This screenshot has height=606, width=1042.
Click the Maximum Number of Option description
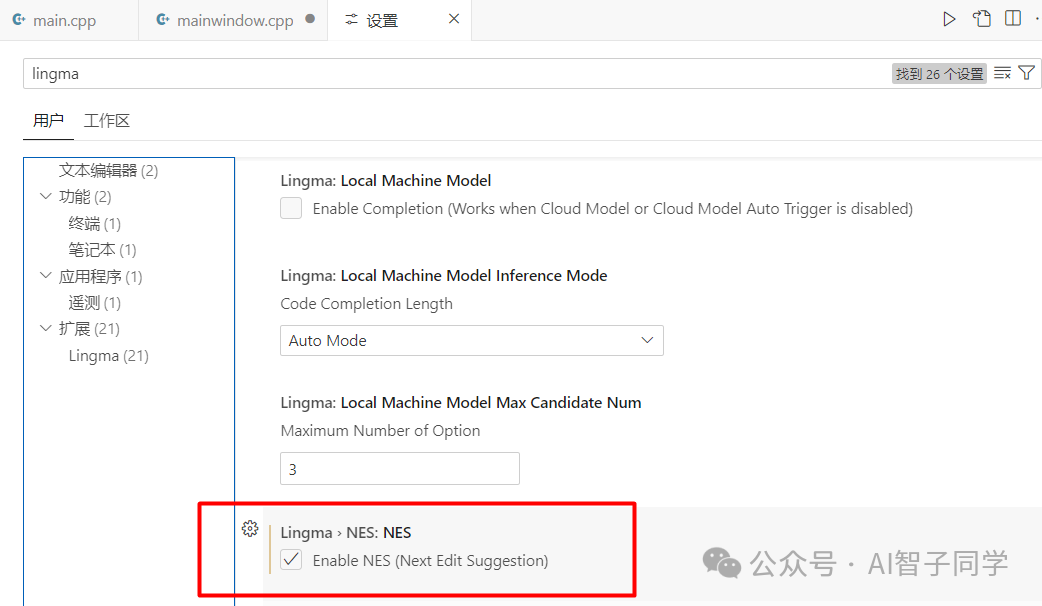tap(380, 431)
